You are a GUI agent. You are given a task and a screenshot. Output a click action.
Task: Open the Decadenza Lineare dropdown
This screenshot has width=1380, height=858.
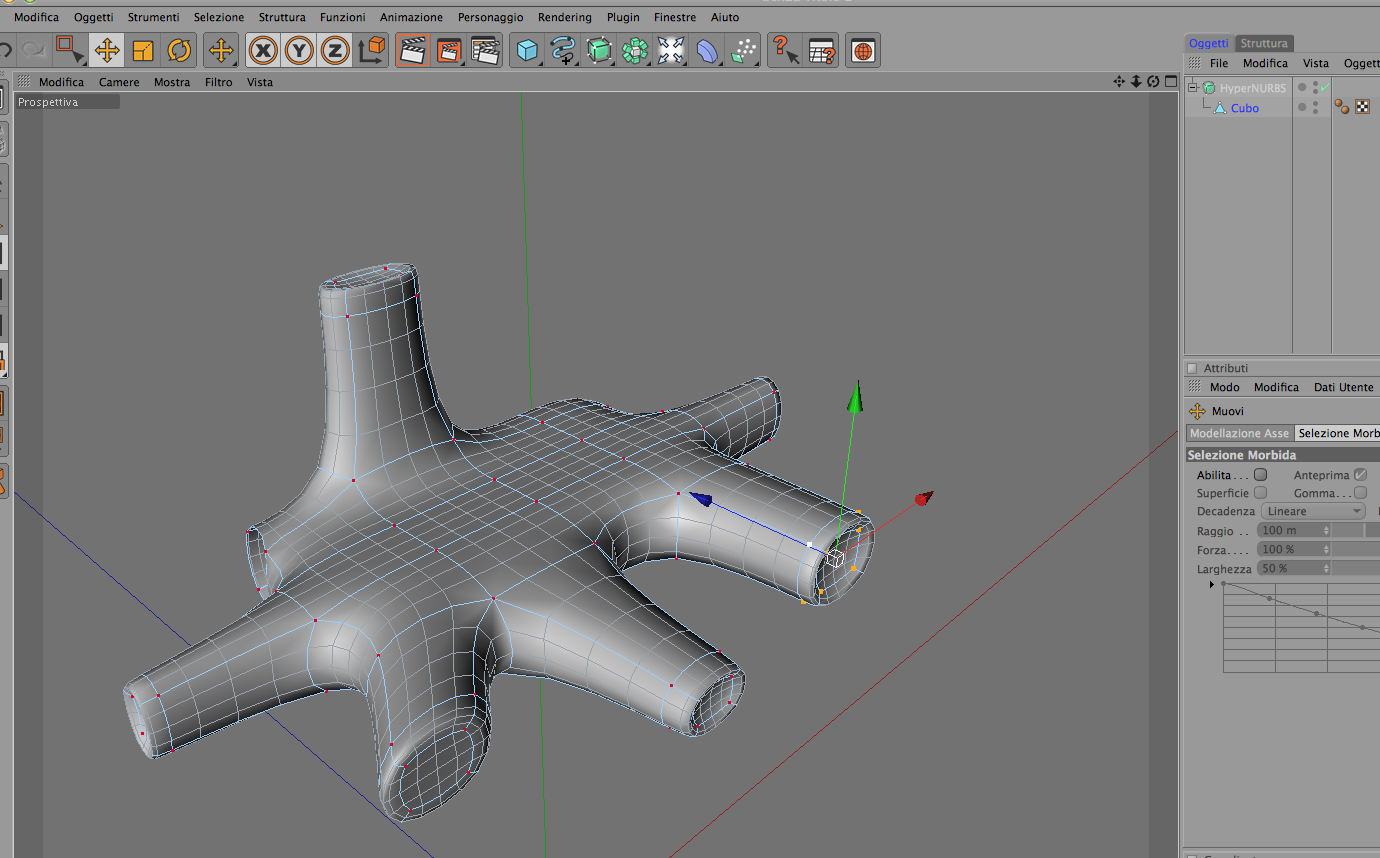(x=1313, y=511)
